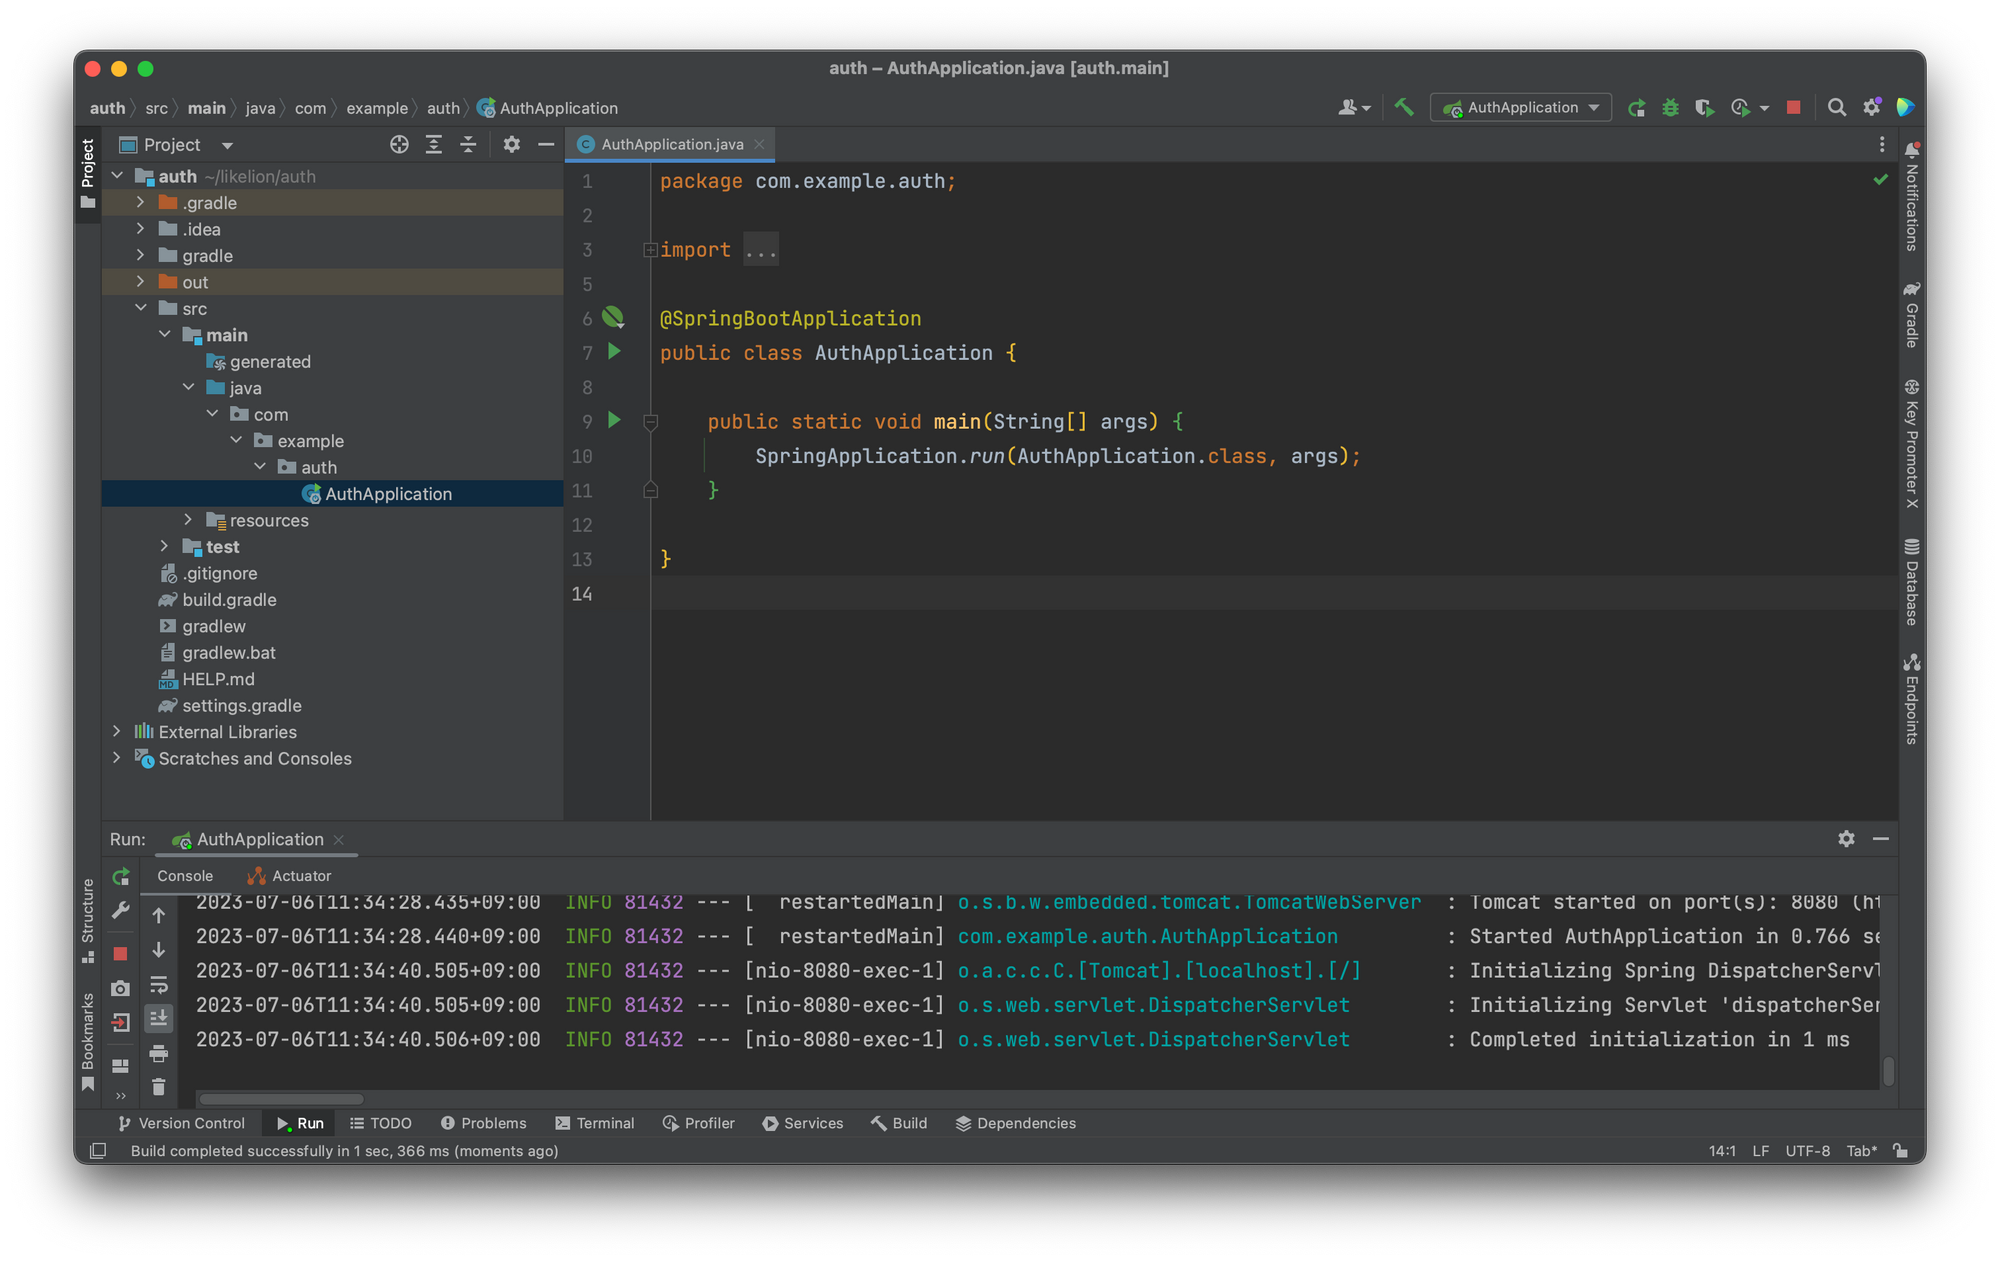
Task: Open the AuthApplication run configuration dropdown
Action: 1521,107
